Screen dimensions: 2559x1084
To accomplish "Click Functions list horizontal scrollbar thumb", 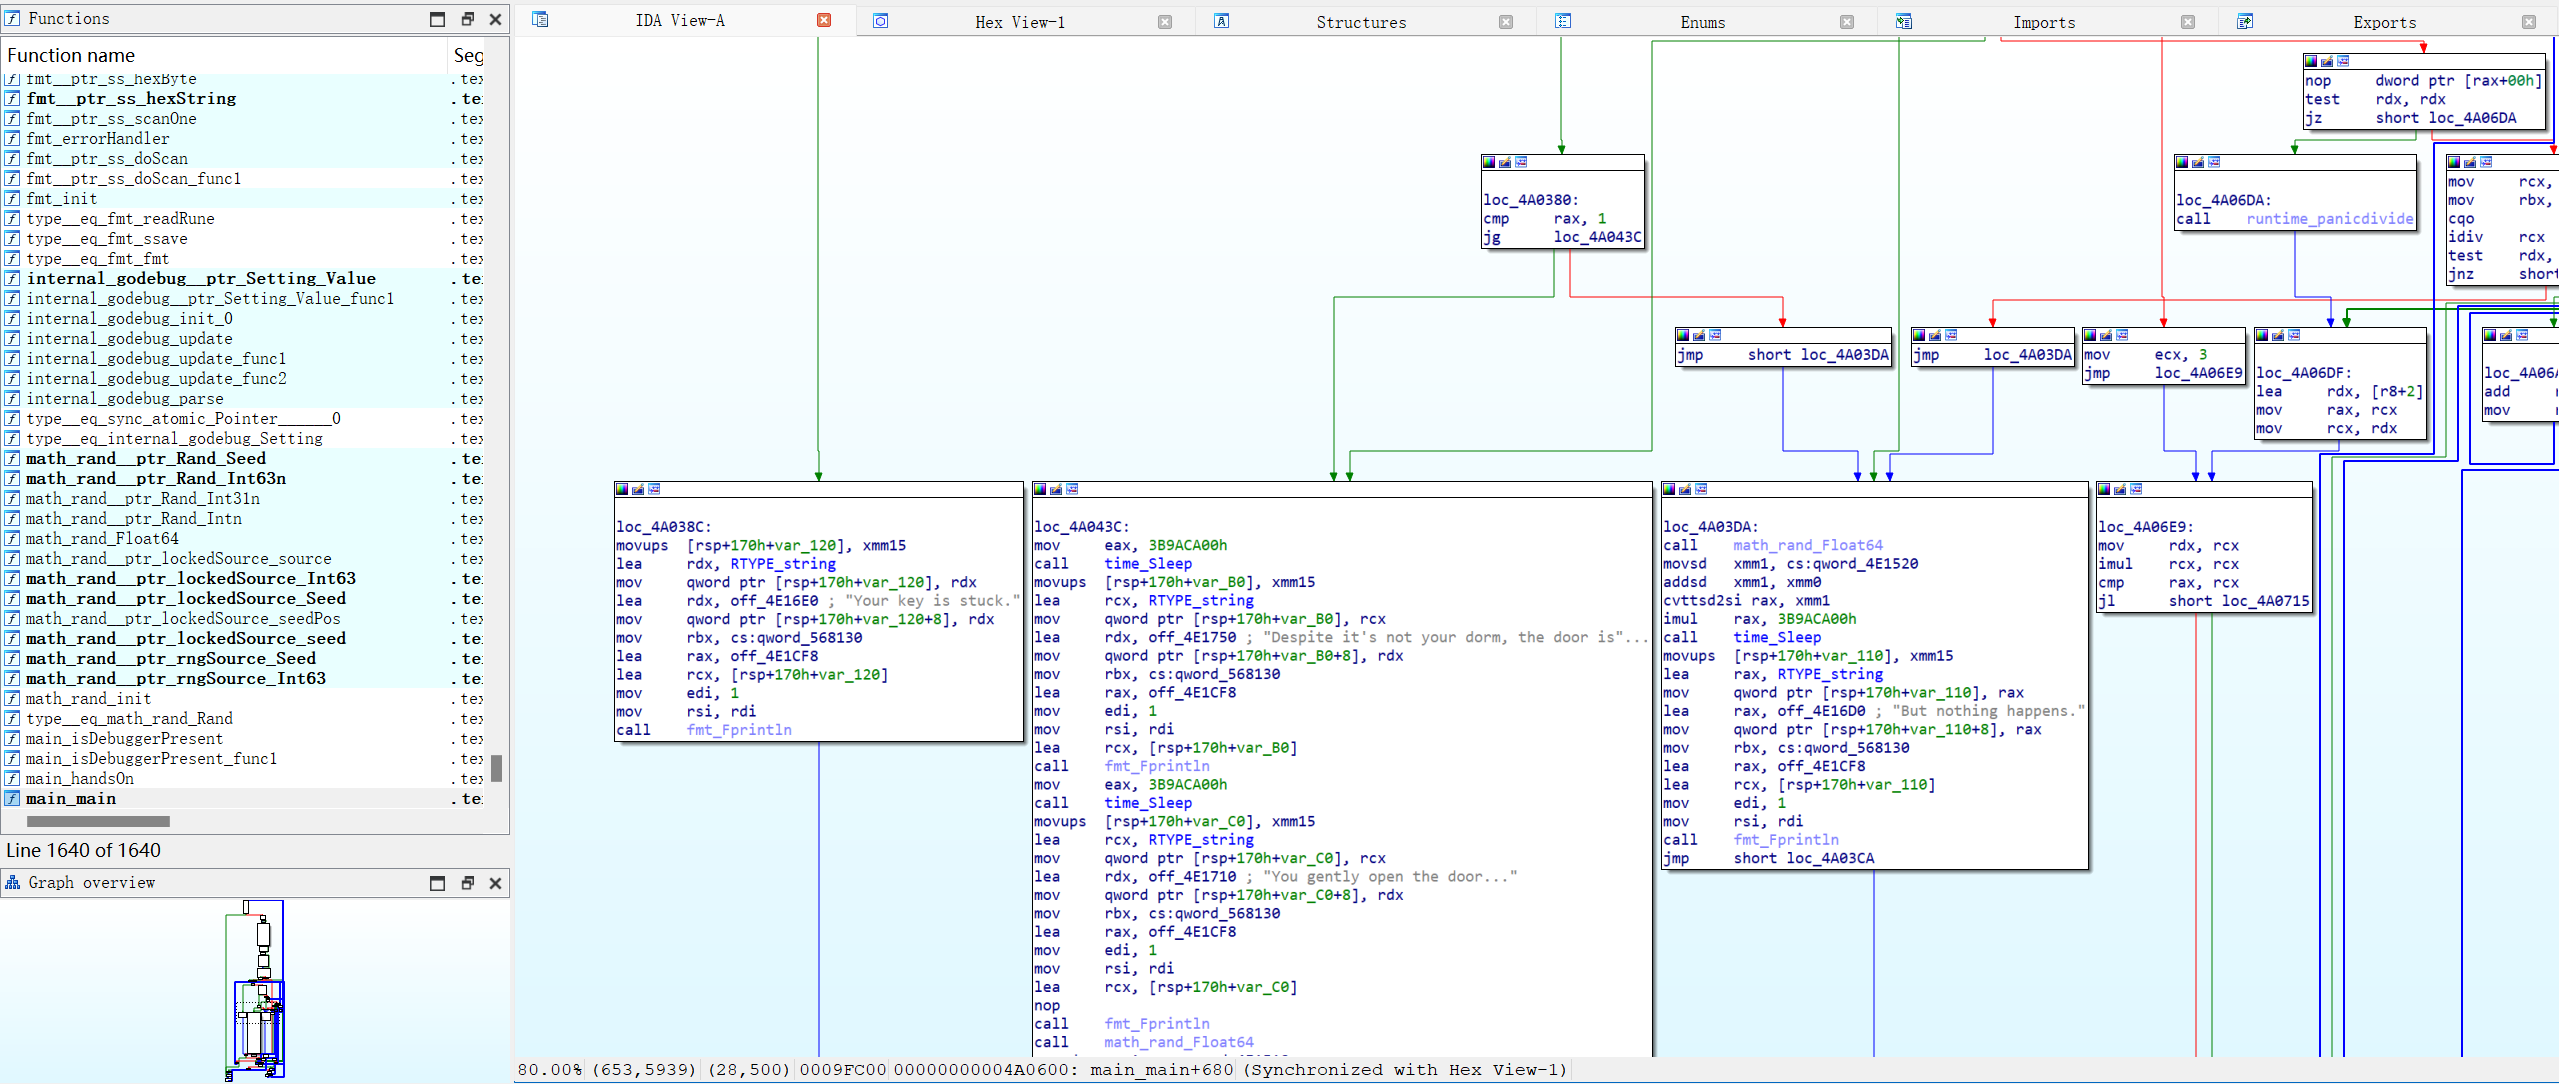I will pos(98,821).
